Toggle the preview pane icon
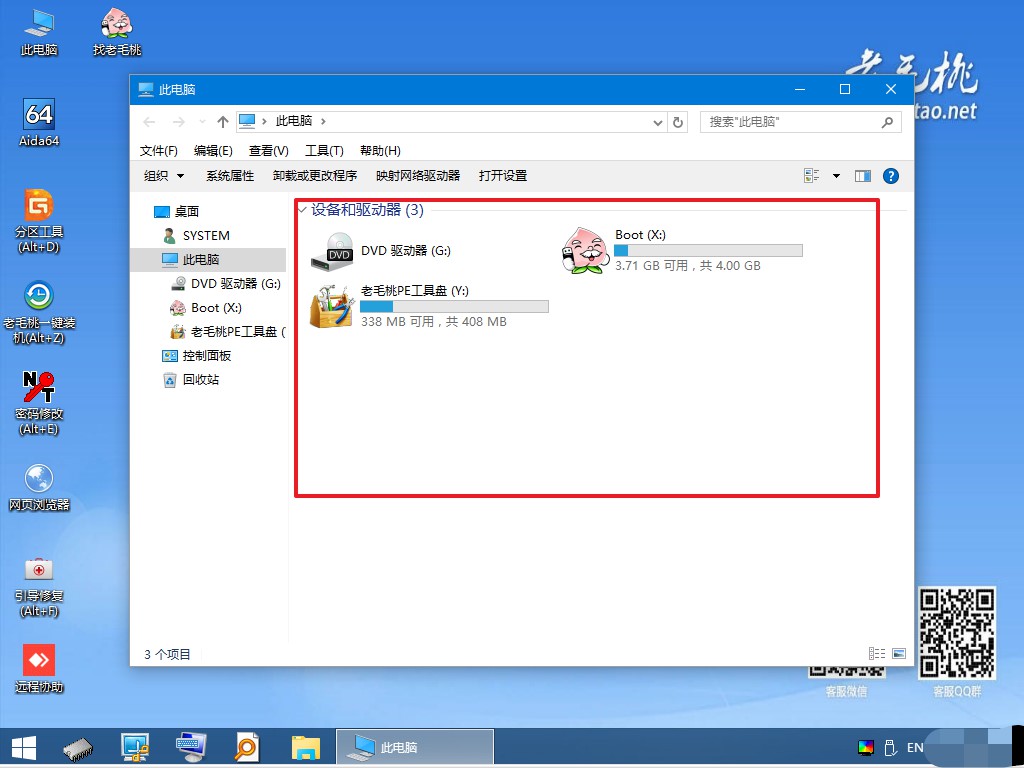Viewport: 1024px width, 768px height. [x=863, y=176]
